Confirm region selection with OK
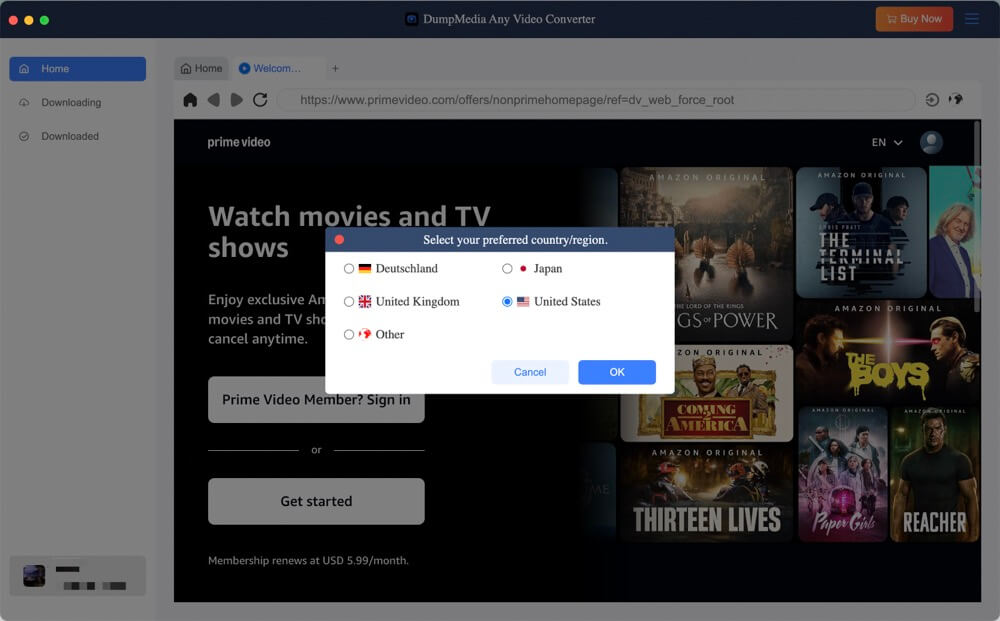 coord(617,372)
